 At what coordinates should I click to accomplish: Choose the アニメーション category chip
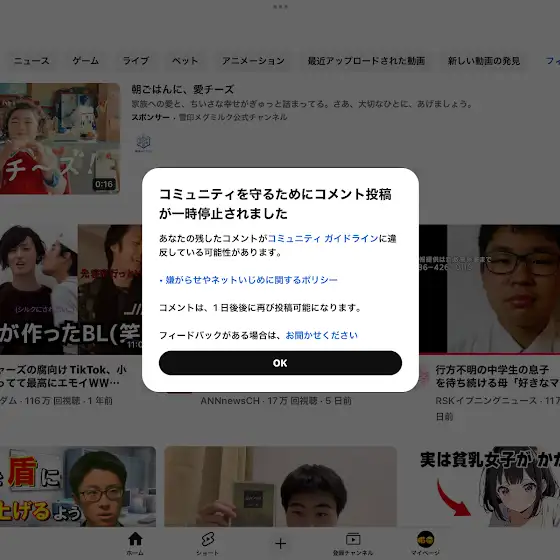pos(253,61)
